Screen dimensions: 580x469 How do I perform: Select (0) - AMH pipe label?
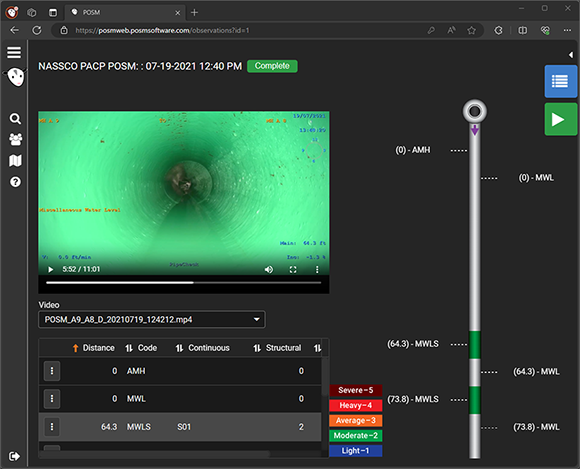tap(413, 150)
